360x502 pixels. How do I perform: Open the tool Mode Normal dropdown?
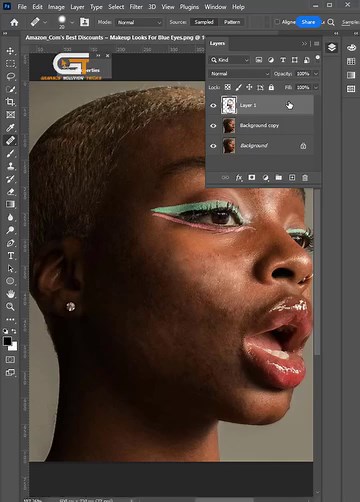(x=139, y=22)
